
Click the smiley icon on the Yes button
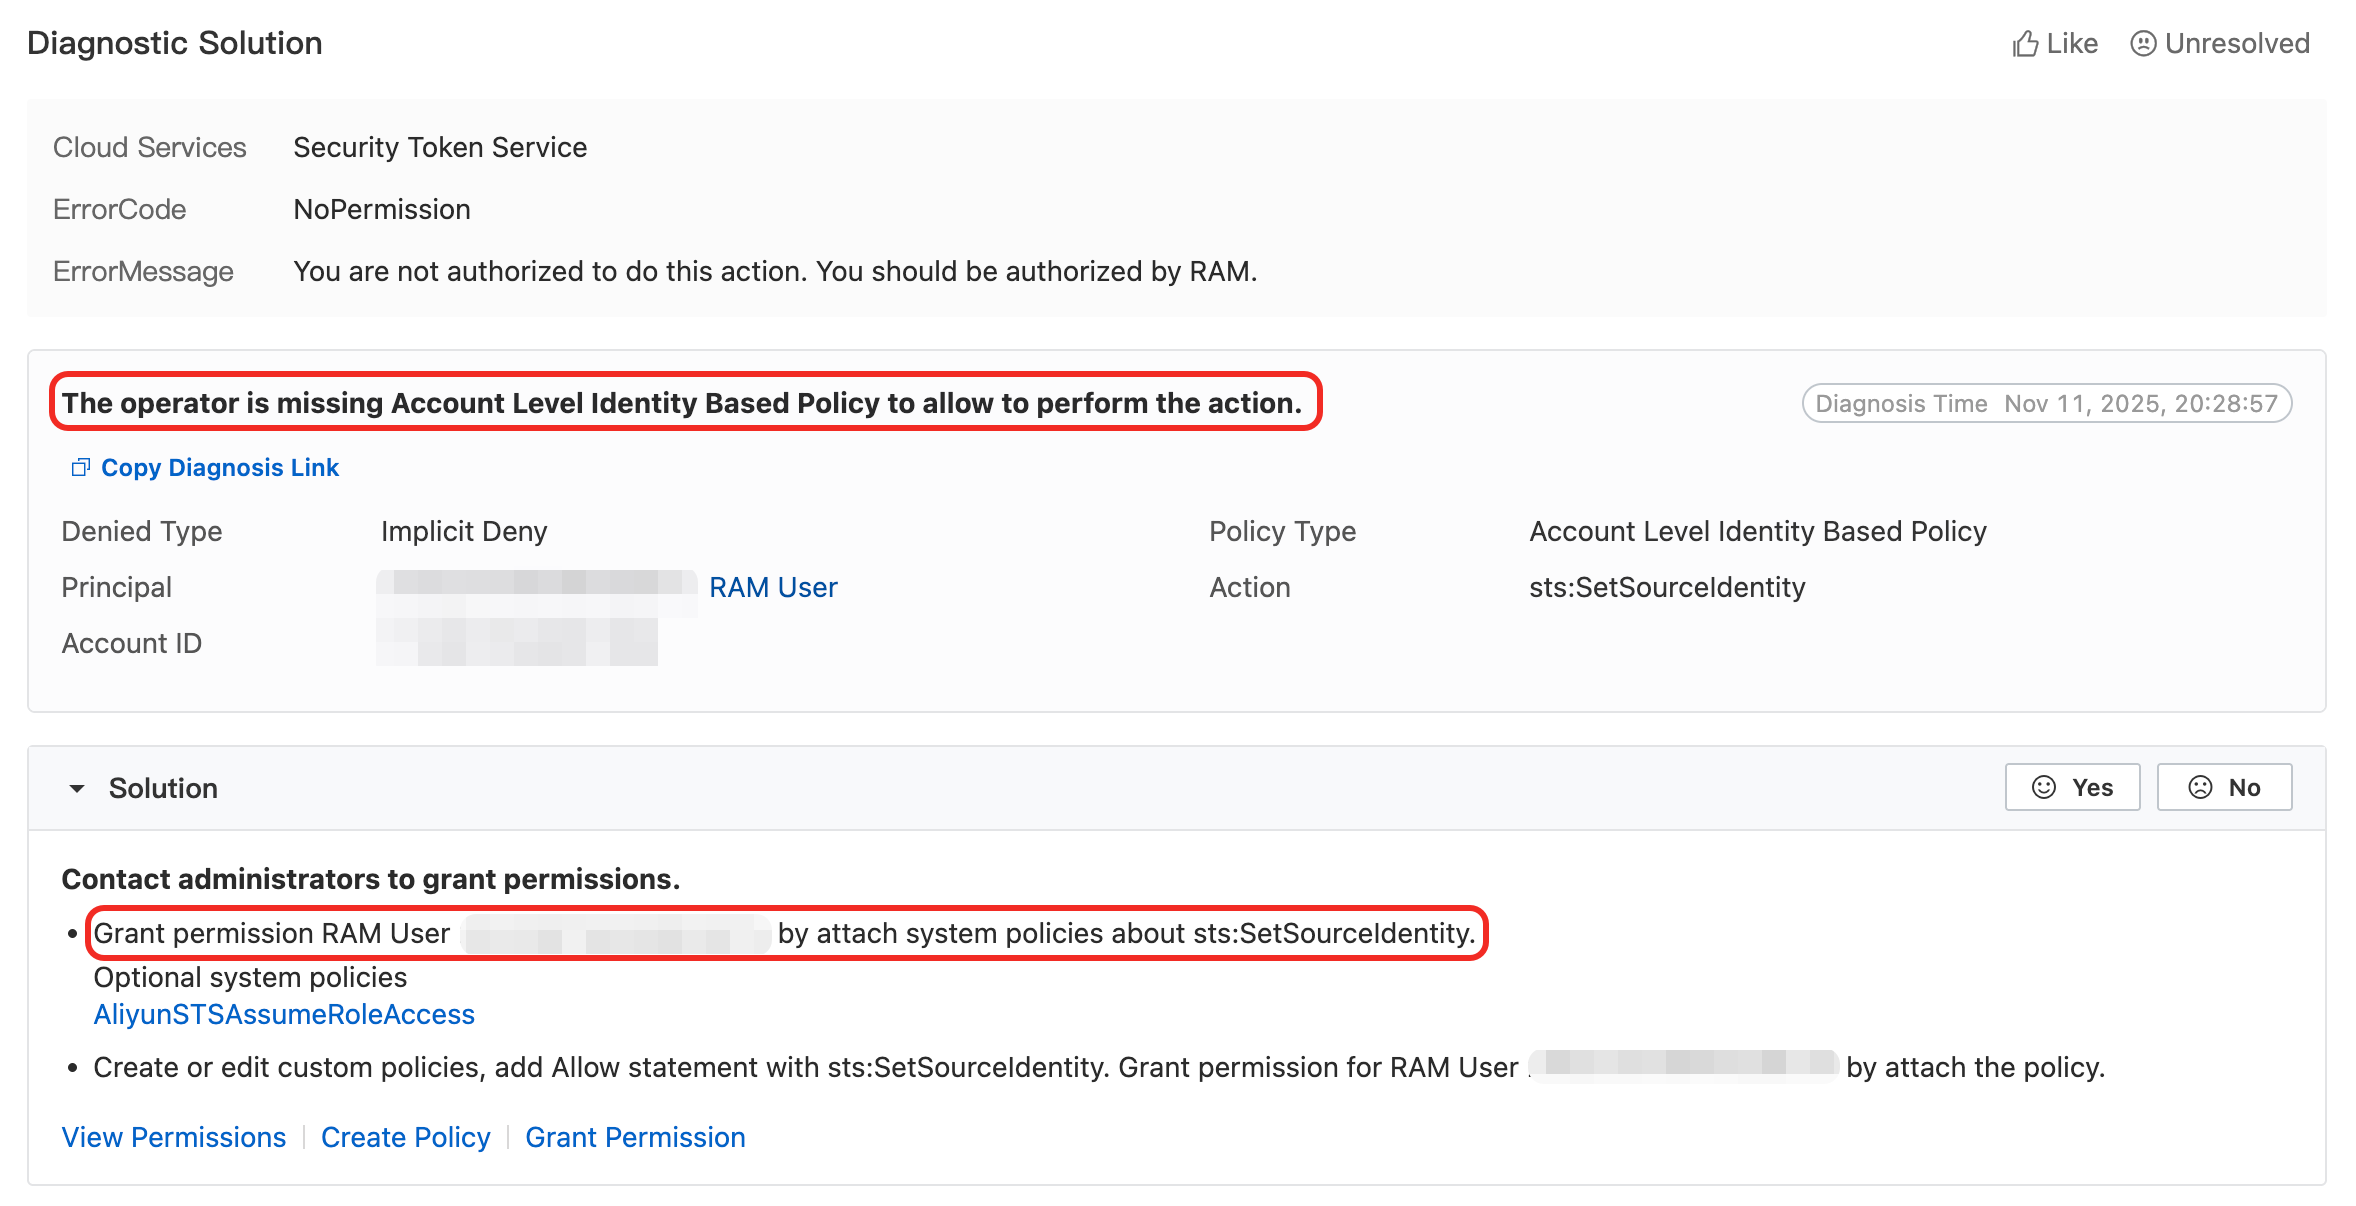[2044, 788]
